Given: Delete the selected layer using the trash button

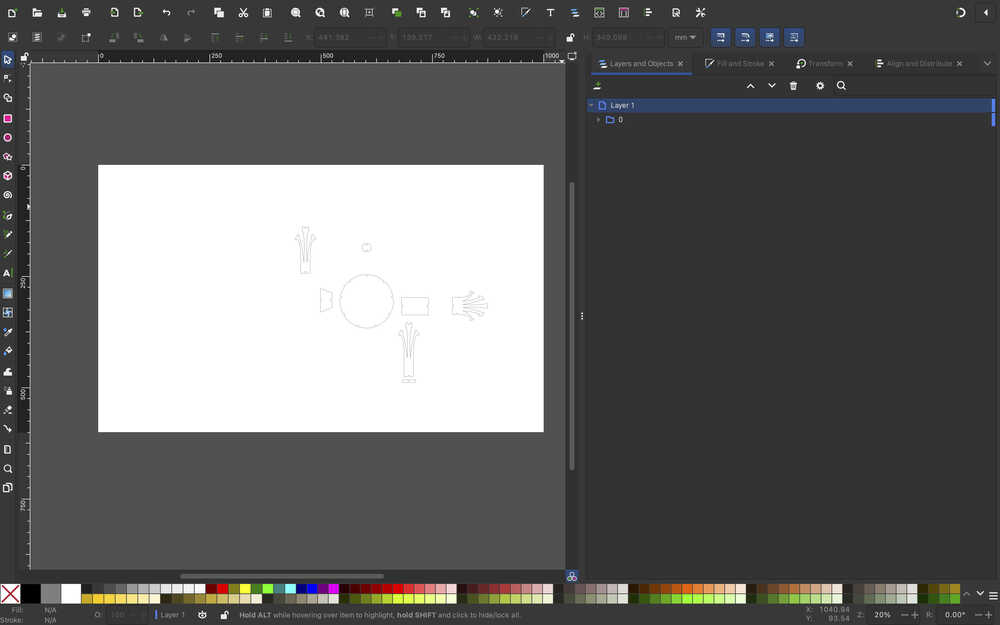Looking at the screenshot, I should 793,85.
